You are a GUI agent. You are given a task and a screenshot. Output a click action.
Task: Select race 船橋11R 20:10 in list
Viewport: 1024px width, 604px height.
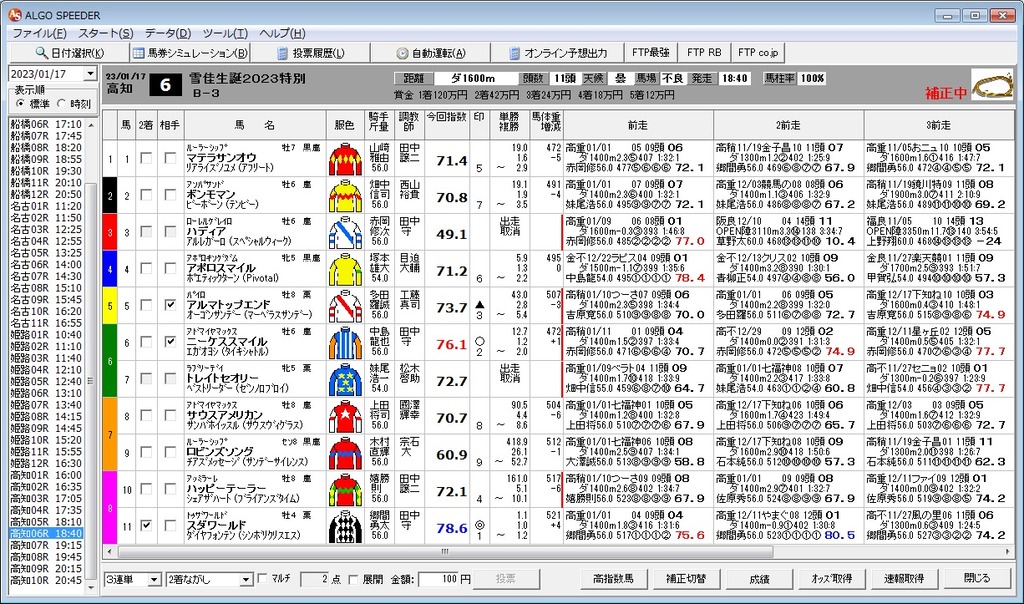coord(46,183)
